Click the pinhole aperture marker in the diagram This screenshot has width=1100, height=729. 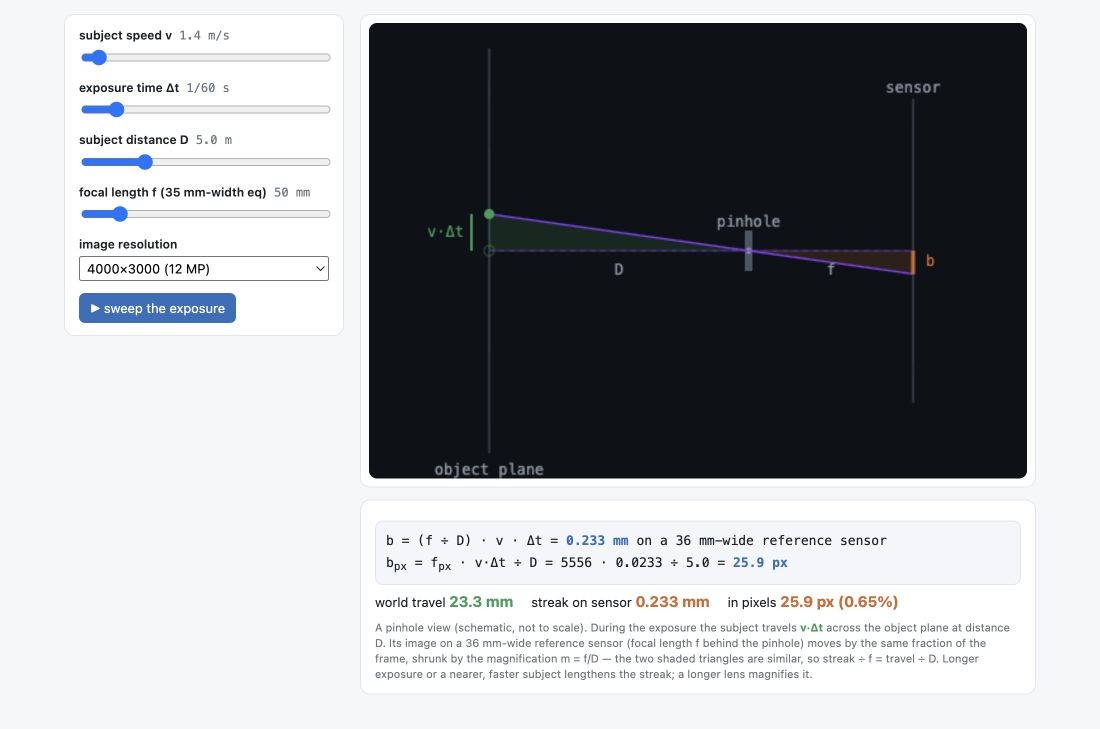[x=749, y=250]
